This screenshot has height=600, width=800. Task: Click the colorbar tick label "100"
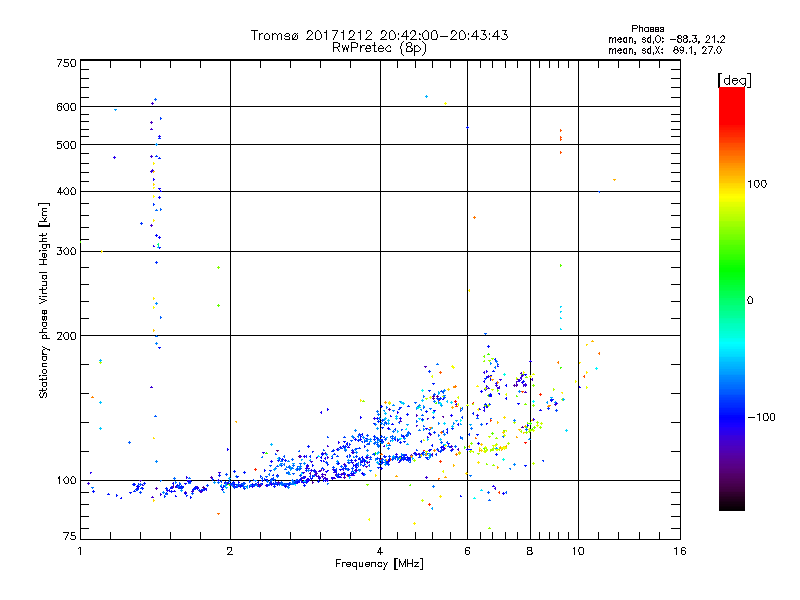point(757,184)
